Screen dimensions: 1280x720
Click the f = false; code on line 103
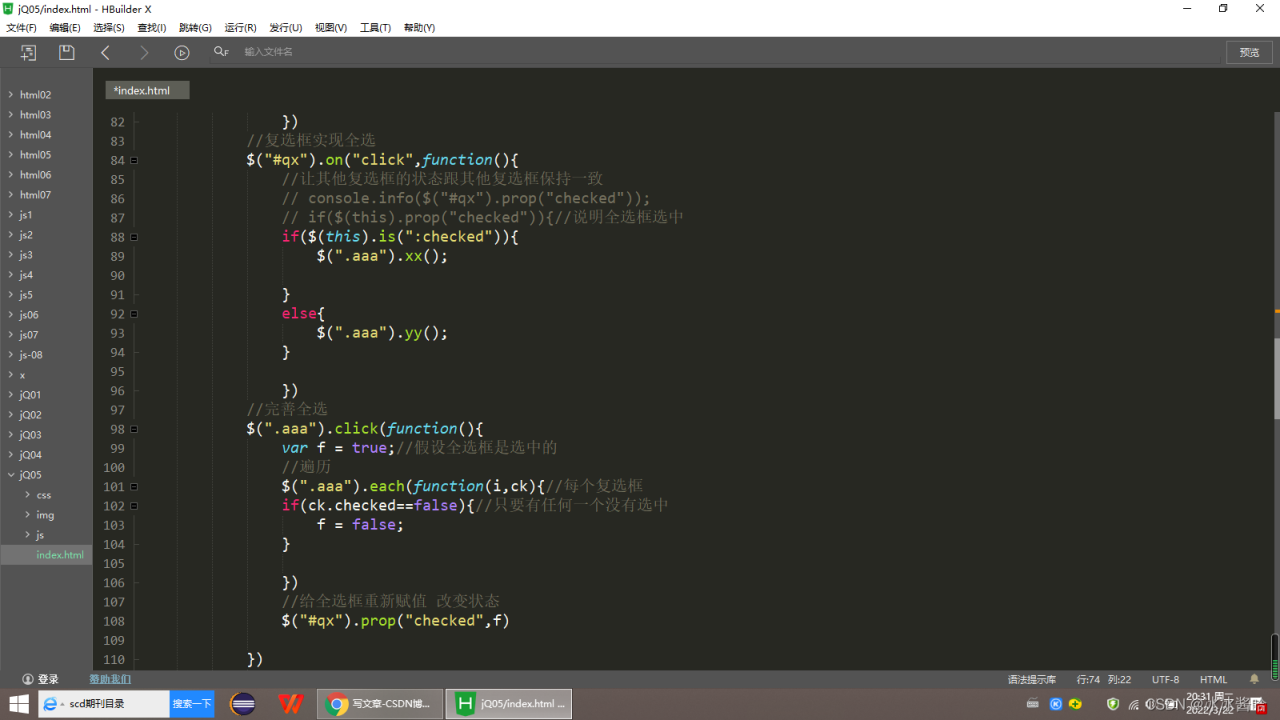pos(360,525)
